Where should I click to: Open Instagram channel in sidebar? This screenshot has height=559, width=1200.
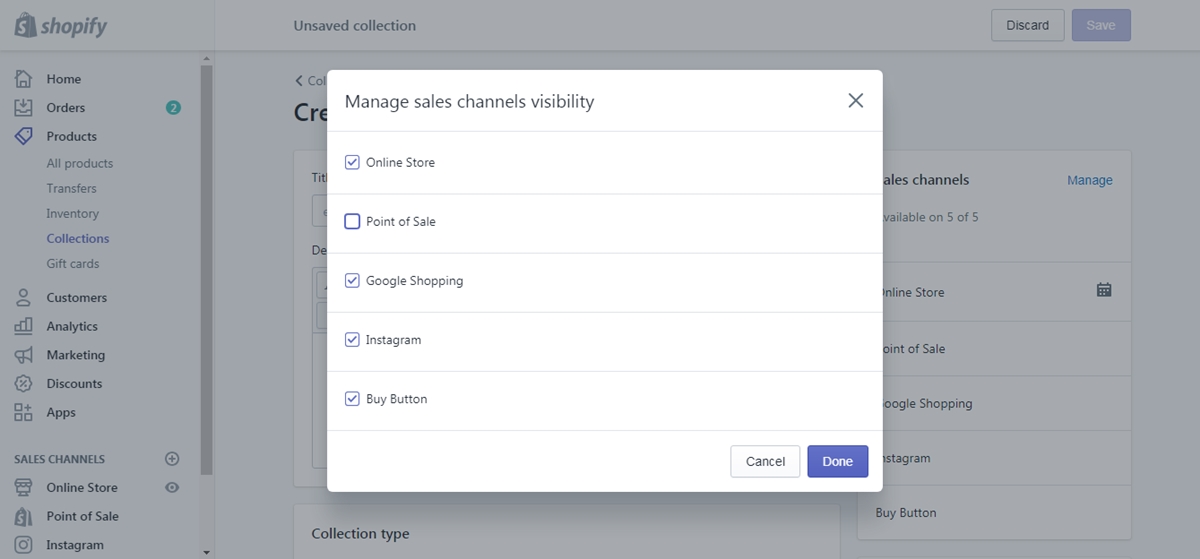[x=75, y=545]
